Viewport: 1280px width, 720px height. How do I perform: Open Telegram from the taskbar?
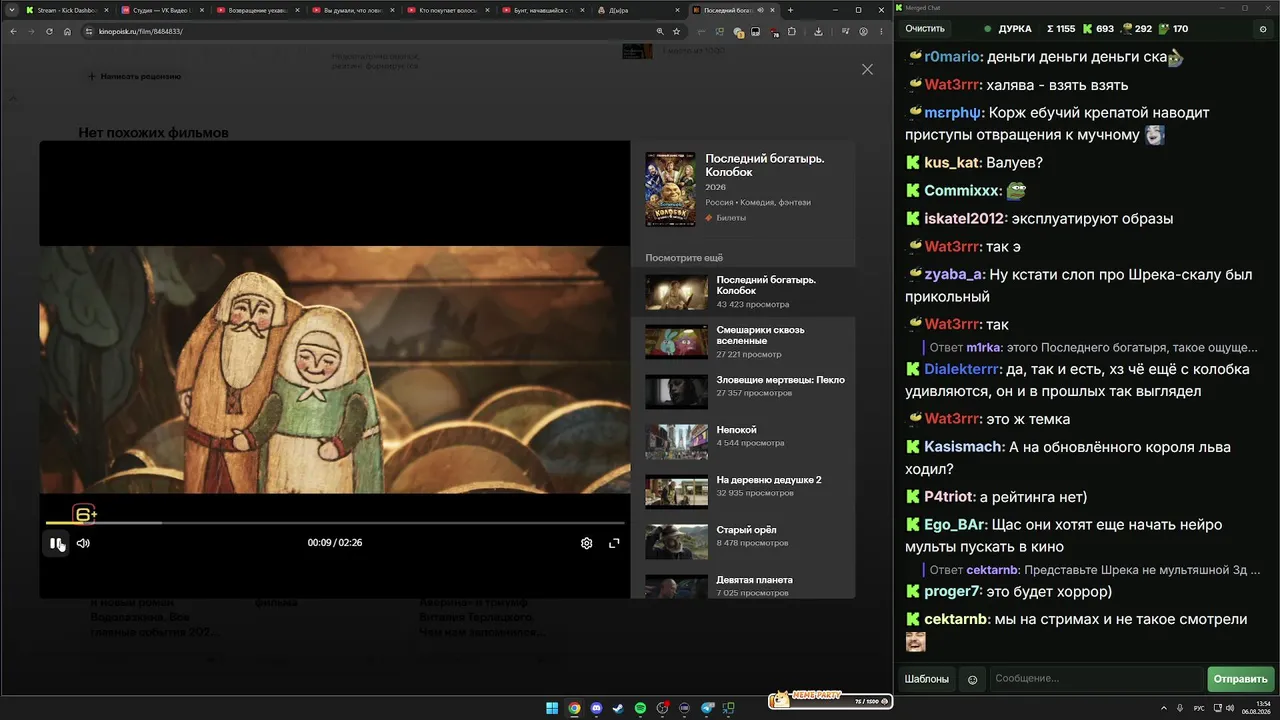coord(708,708)
